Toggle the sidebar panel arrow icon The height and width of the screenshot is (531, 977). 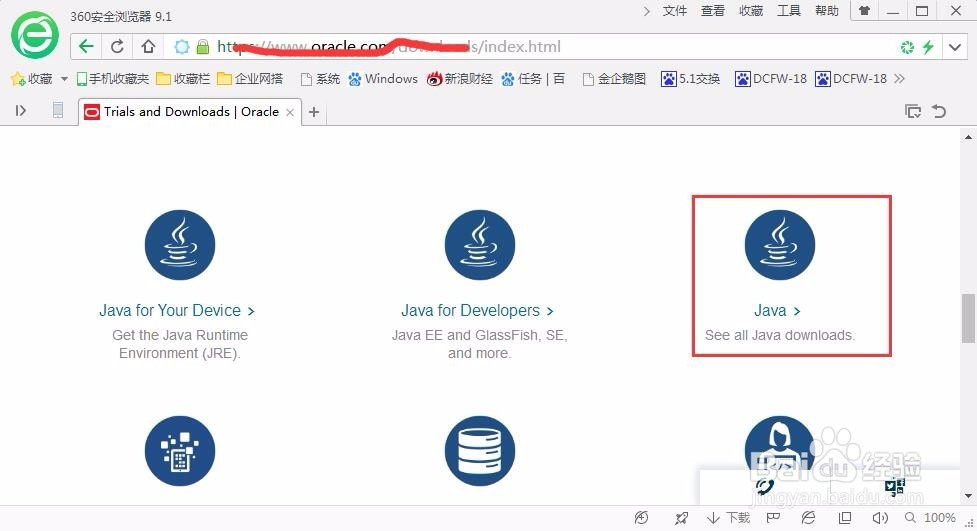tap(21, 111)
